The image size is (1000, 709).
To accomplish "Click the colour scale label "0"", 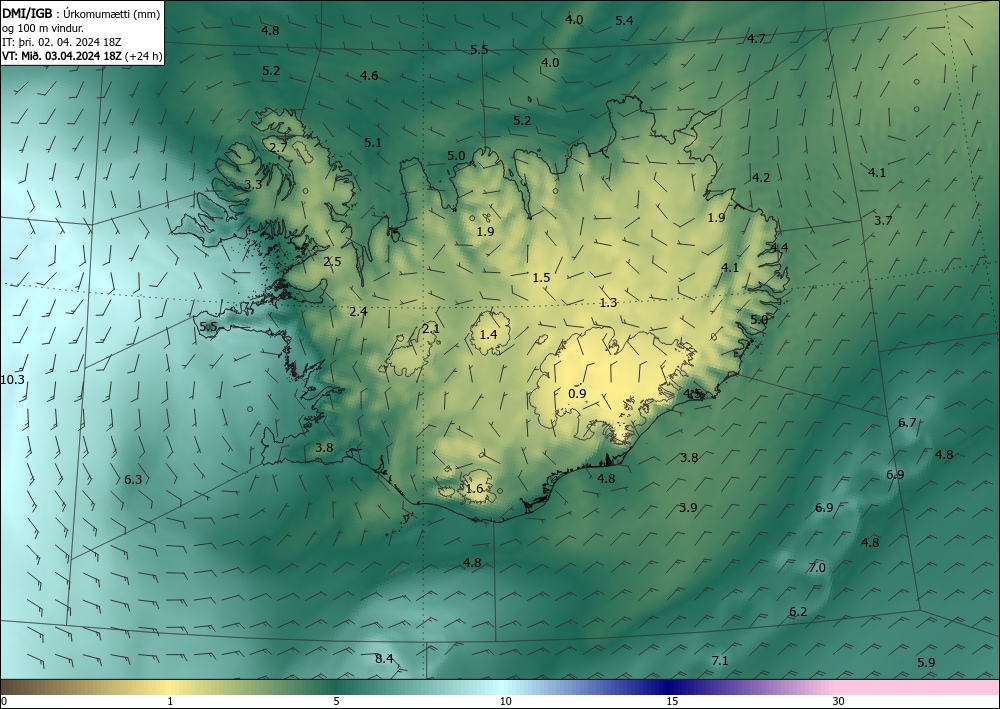I will pyautogui.click(x=4, y=702).
